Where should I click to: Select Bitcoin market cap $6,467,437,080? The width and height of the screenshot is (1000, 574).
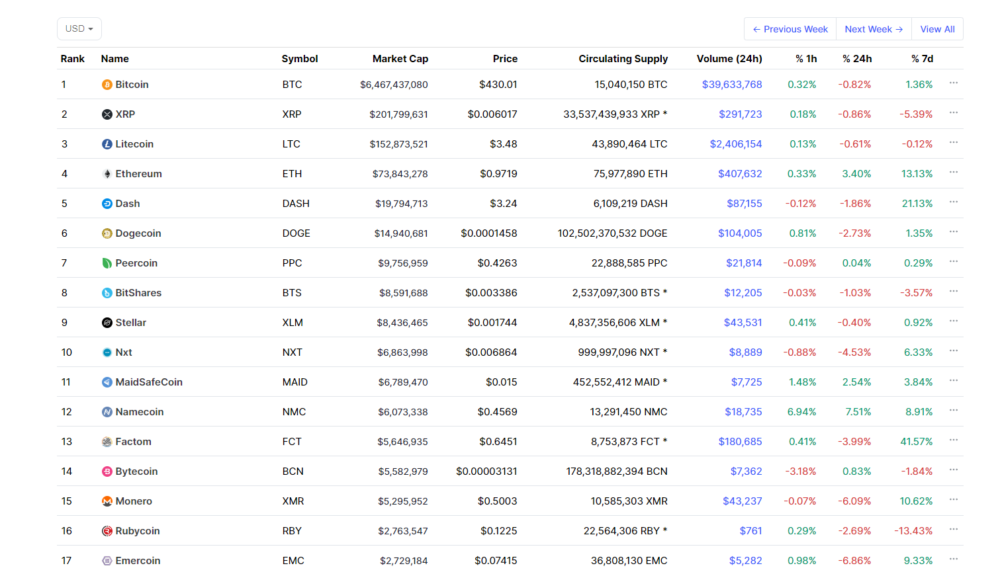pyautogui.click(x=393, y=85)
